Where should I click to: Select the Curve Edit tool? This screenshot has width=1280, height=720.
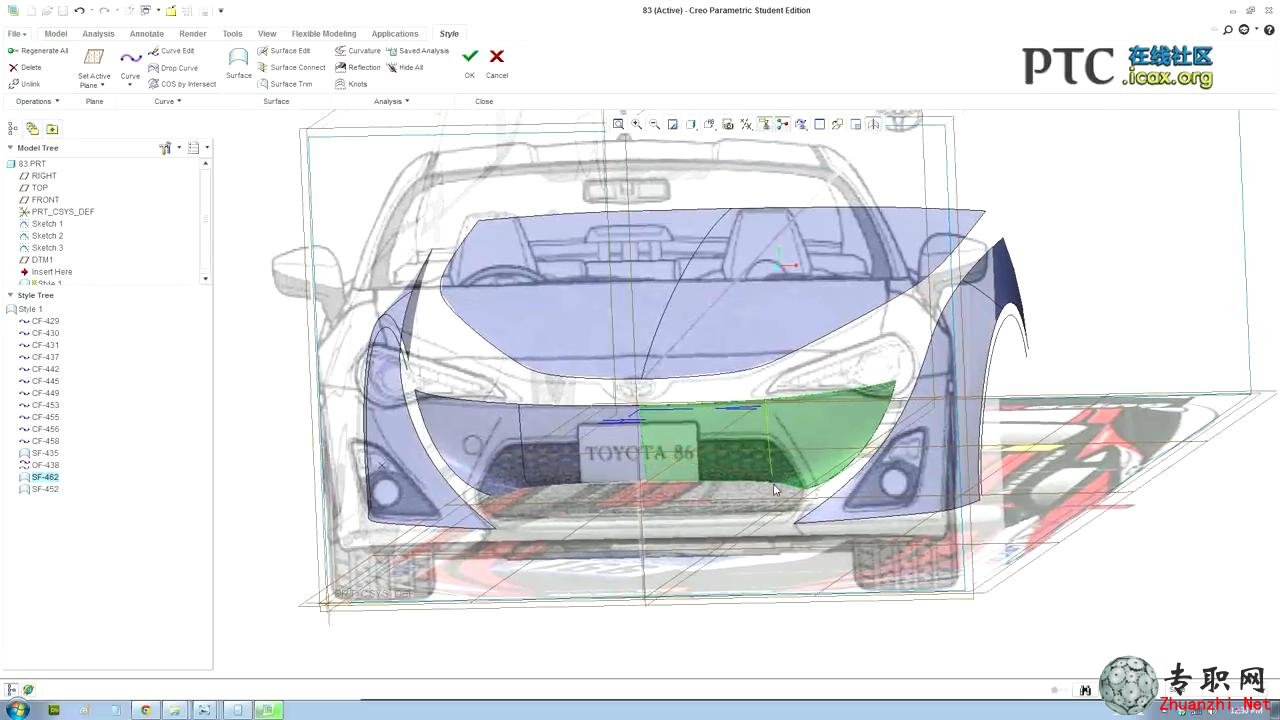coord(171,51)
